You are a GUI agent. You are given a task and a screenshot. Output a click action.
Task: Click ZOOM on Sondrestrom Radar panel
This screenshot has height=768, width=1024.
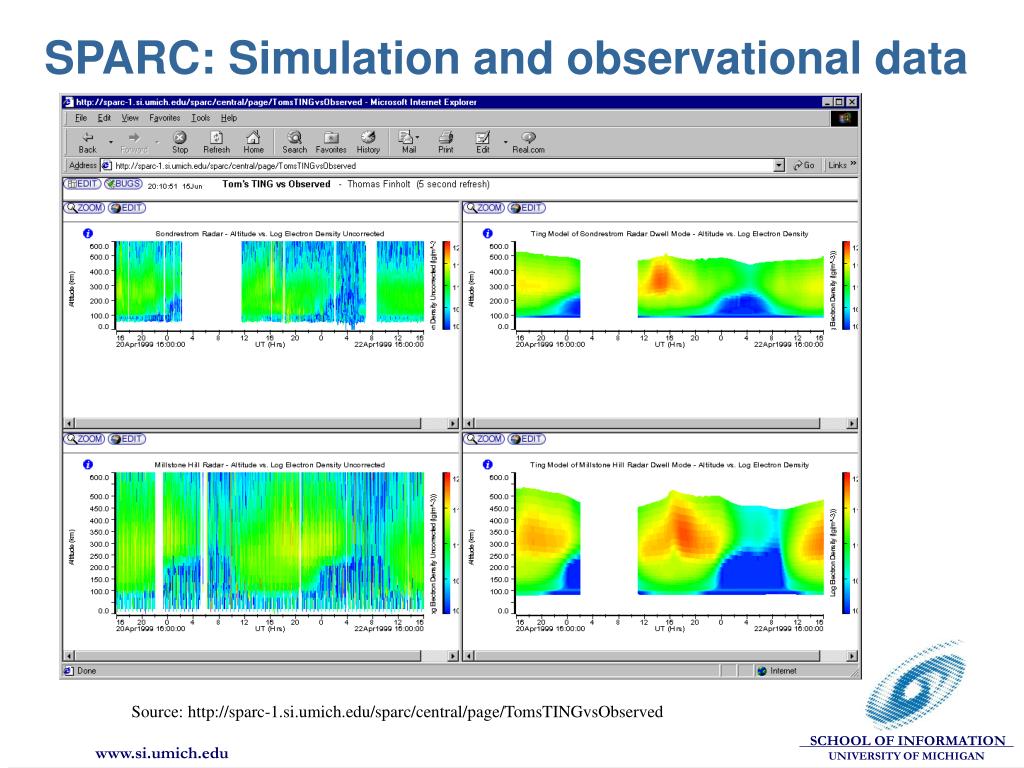84,208
